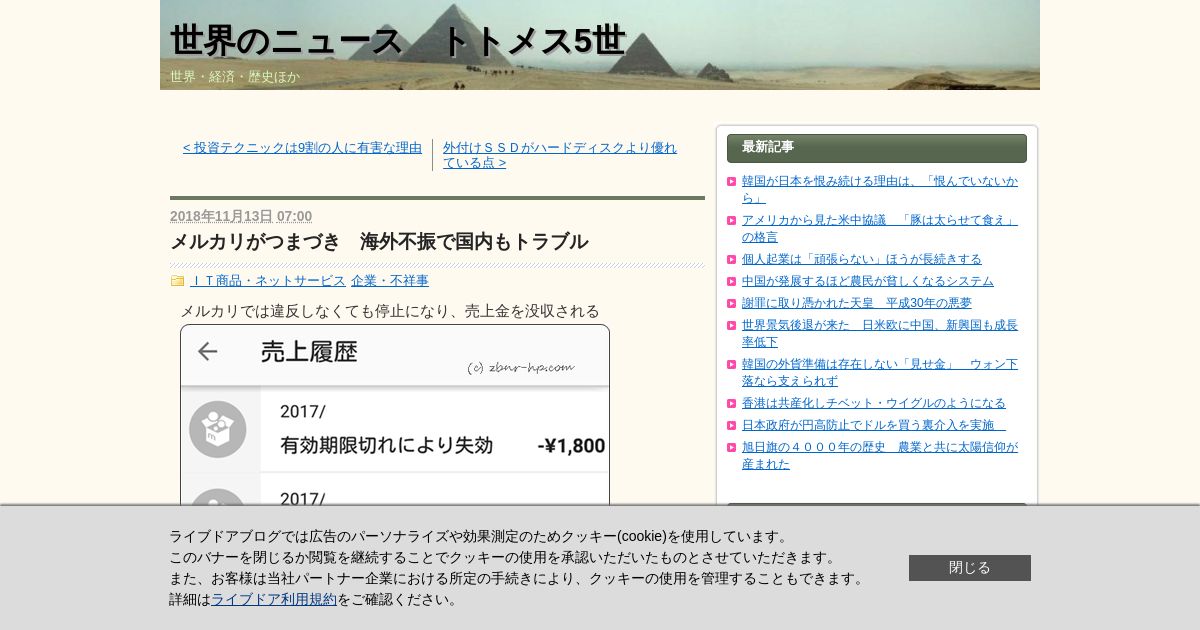This screenshot has width=1200, height=630.
Task: Click pink bullet beside 個人起業は「頑張らない」 link
Action: 732,259
